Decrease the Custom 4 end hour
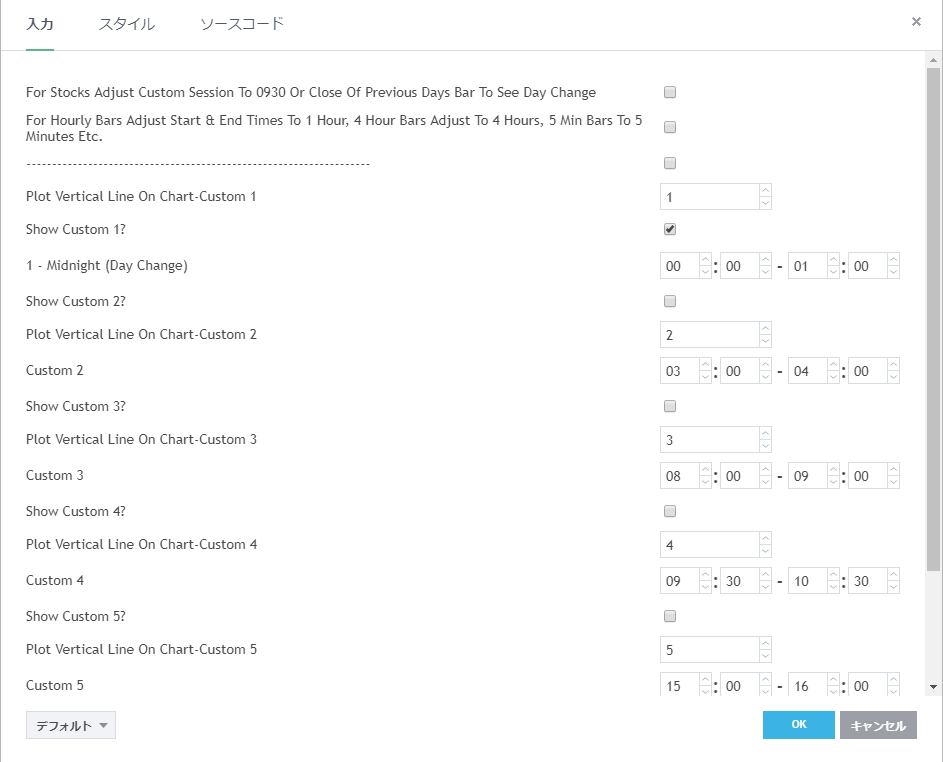The image size is (943, 762). click(x=833, y=587)
